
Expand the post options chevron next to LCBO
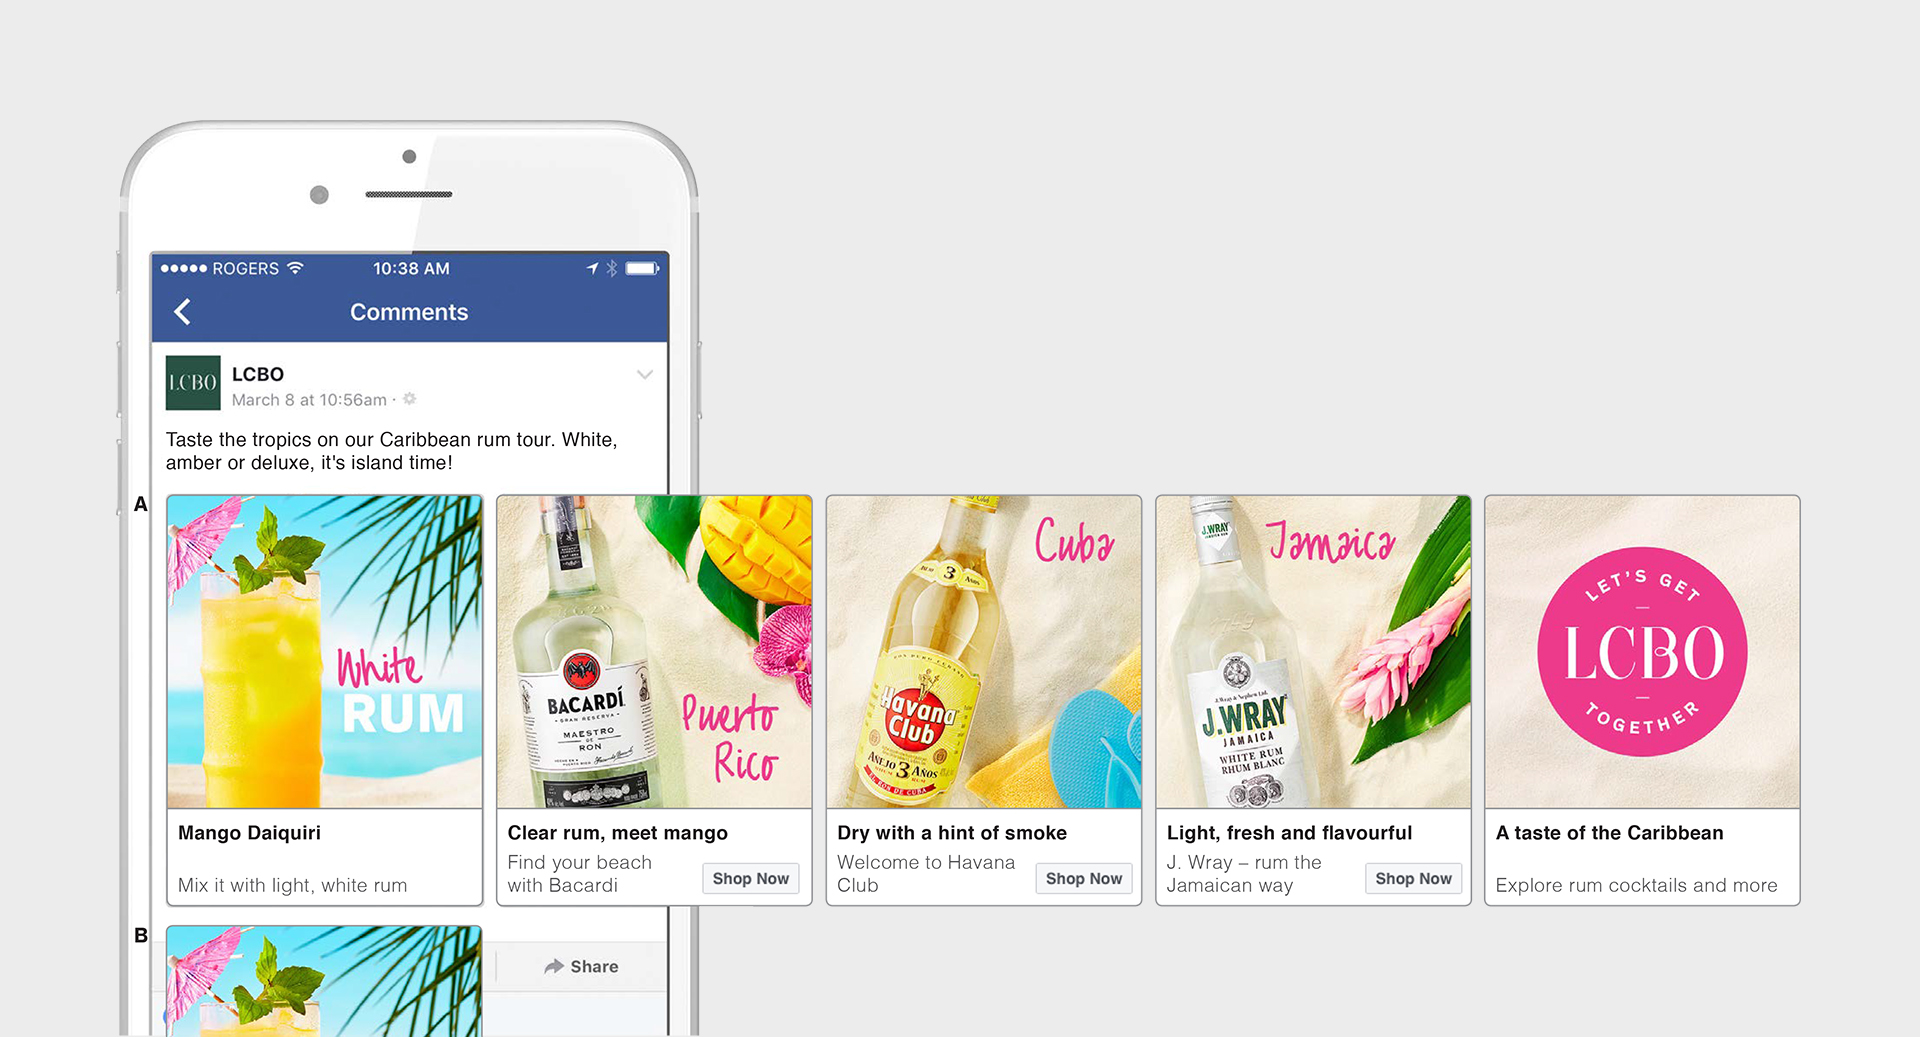[x=645, y=375]
